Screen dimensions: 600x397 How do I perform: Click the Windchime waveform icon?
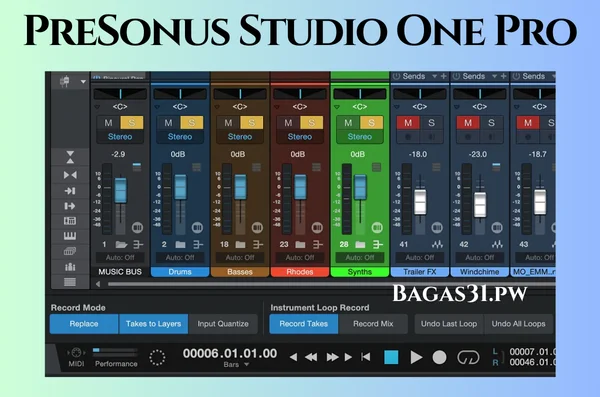pos(497,244)
